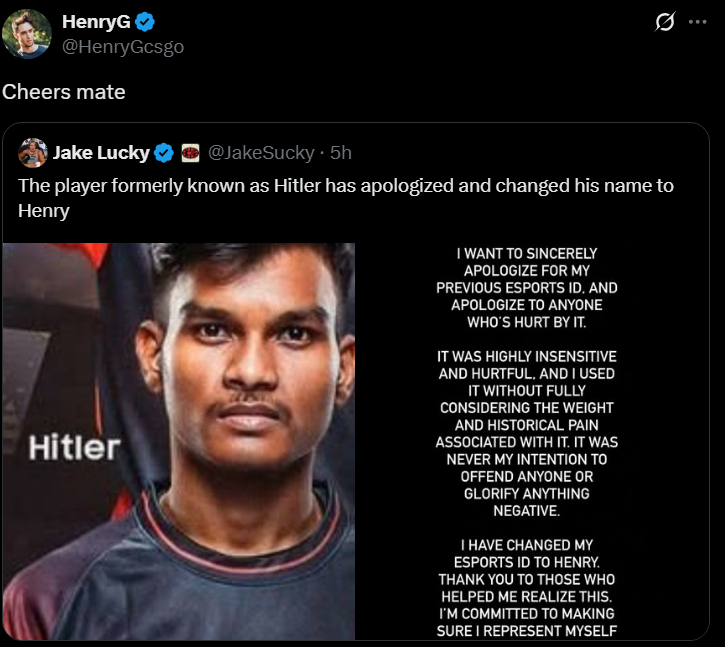This screenshot has height=647, width=725.
Task: Open HenryG's profile picture avatar
Action: [x=26, y=34]
